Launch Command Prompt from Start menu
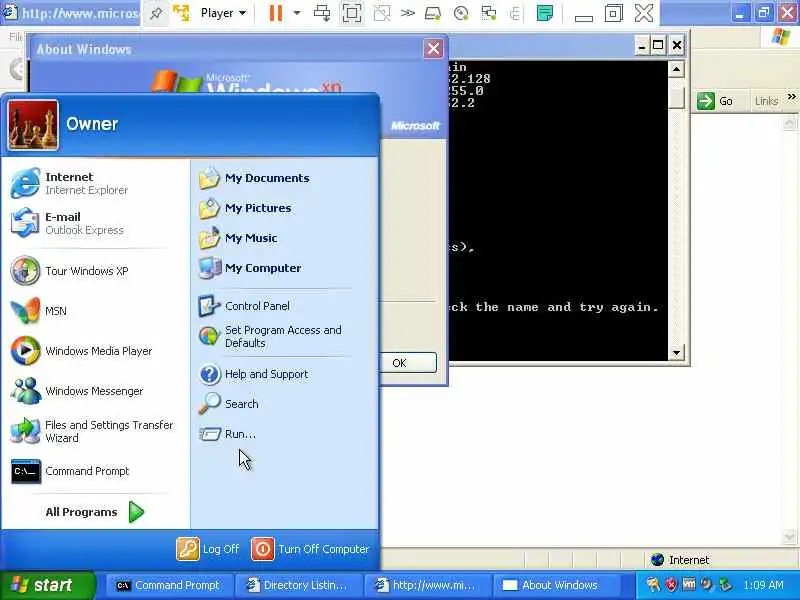800x600 pixels. (70, 471)
